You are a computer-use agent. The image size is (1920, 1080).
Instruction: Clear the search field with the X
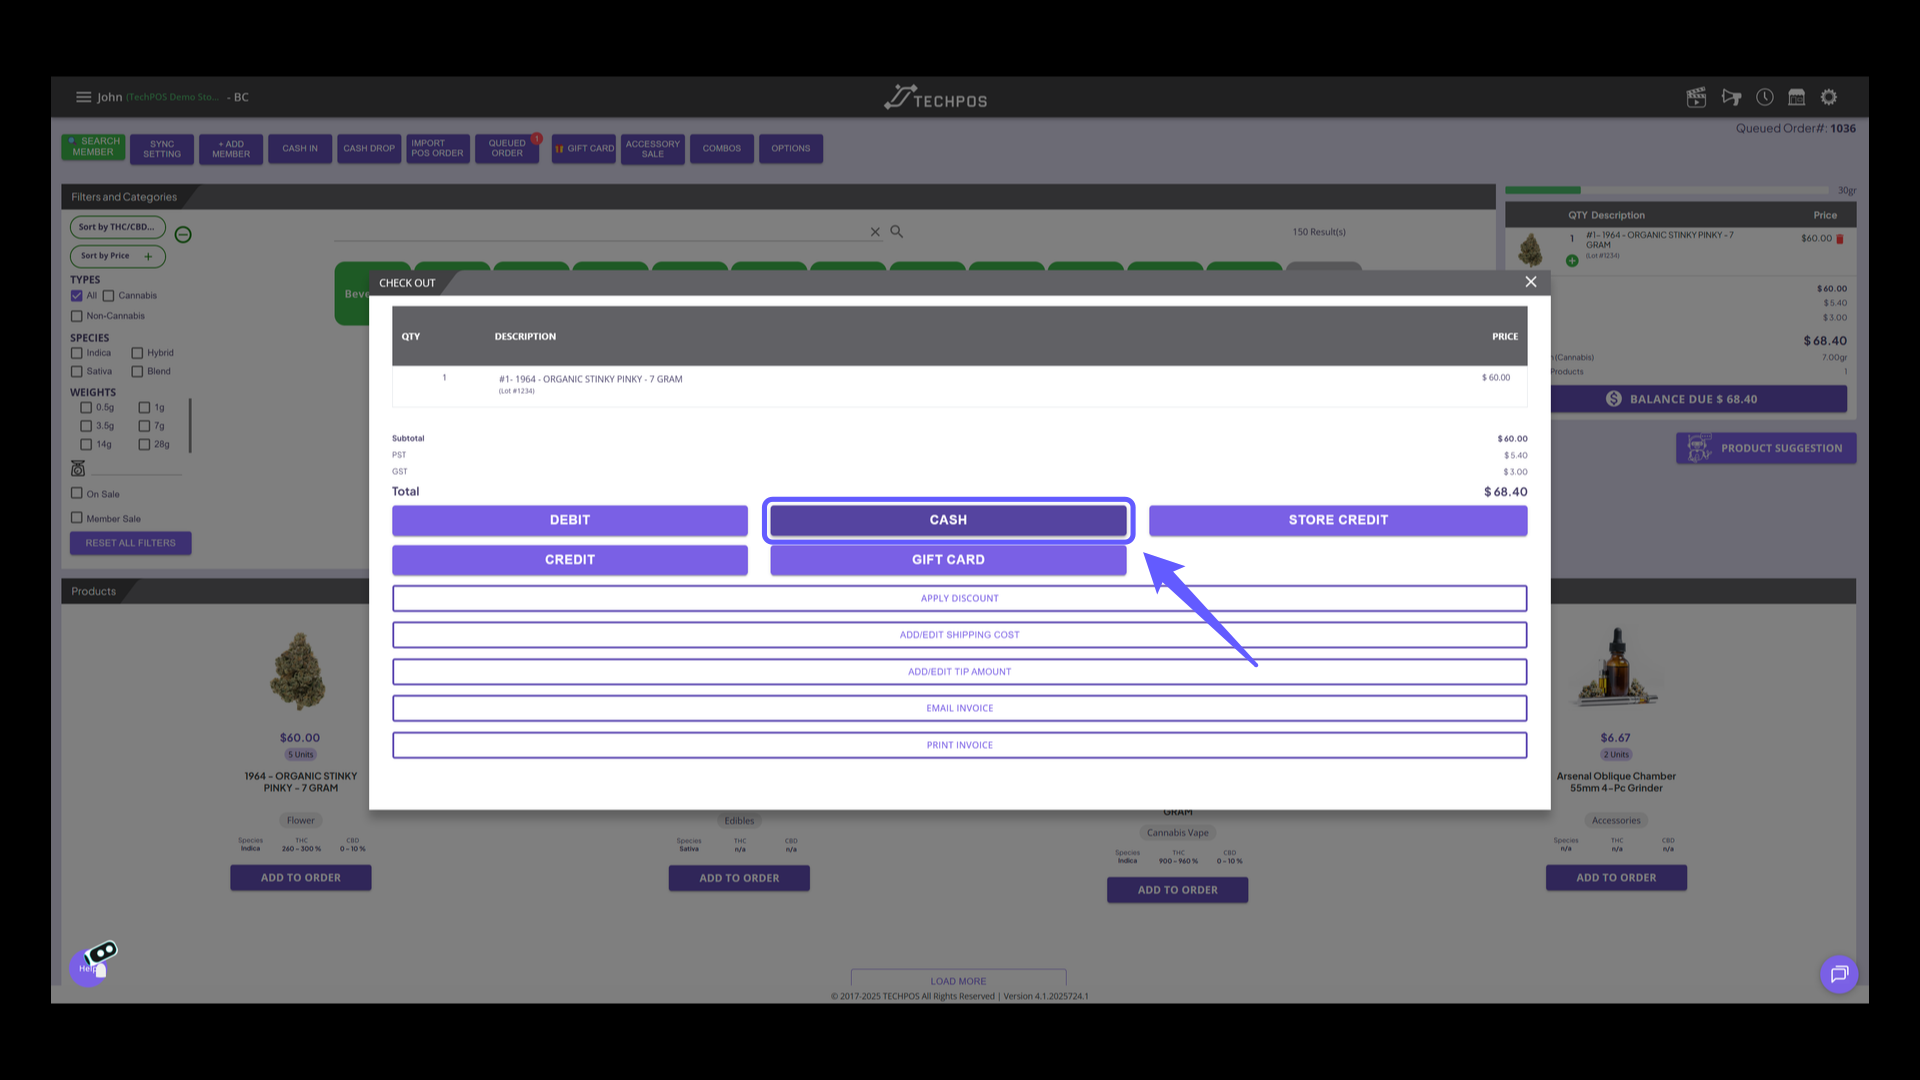point(875,232)
